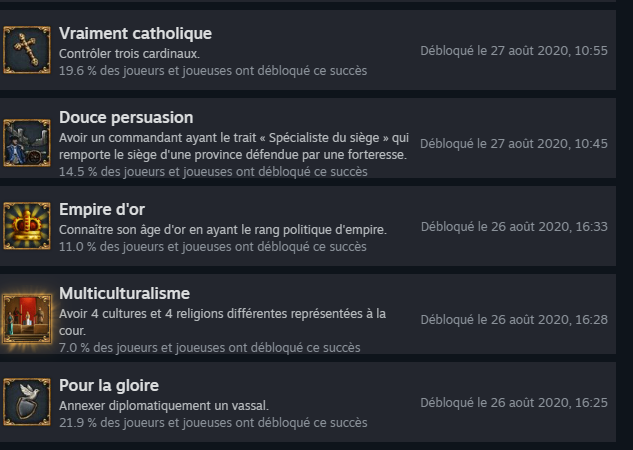Click the Vraiment catholique cross icon
The width and height of the screenshot is (633, 450).
[27, 50]
